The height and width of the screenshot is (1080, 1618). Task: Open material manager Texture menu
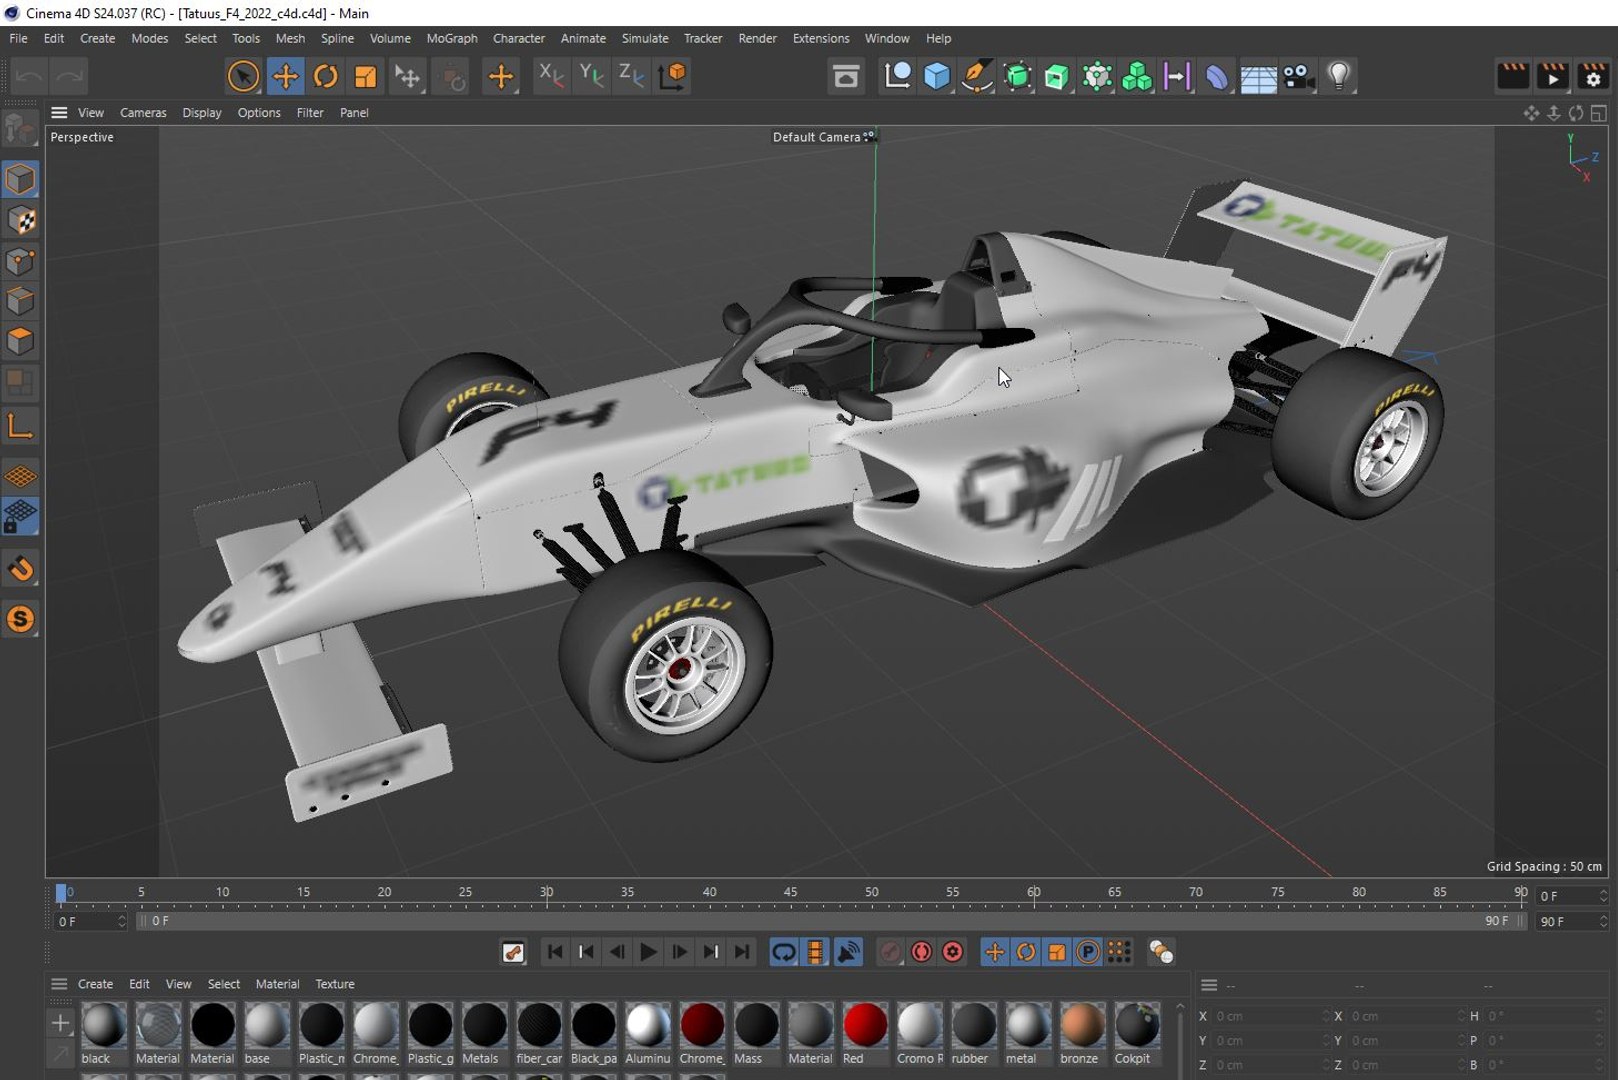[x=335, y=984]
